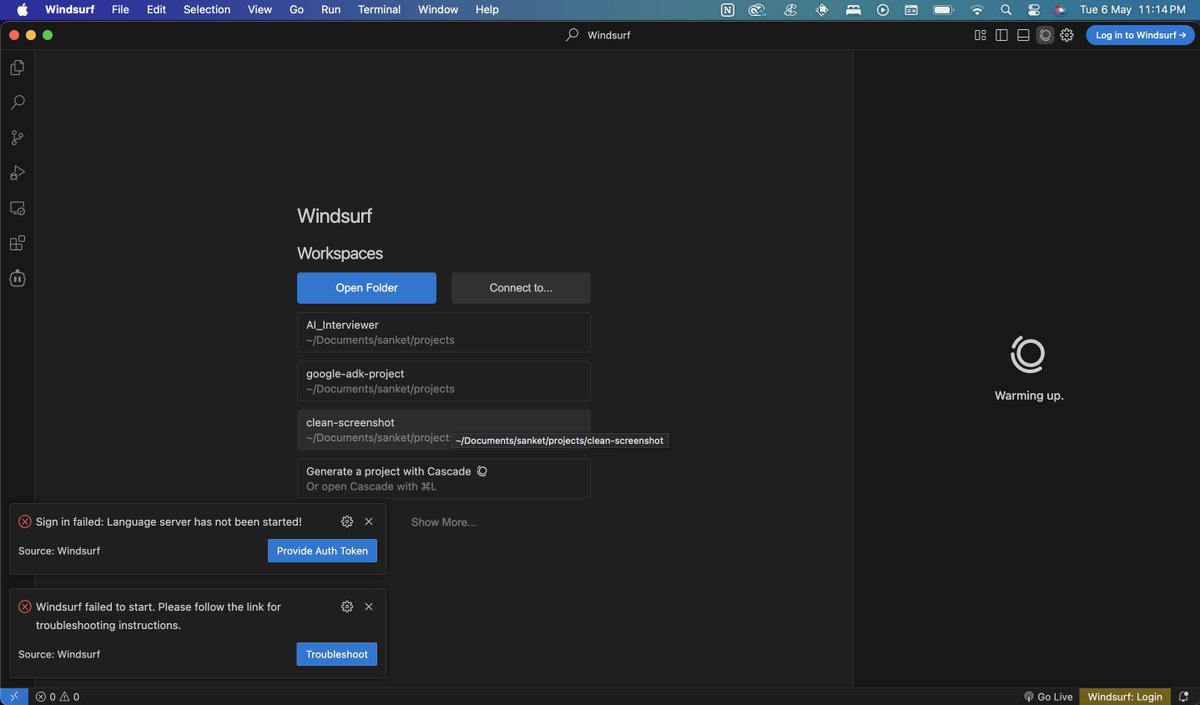The image size is (1200, 705).
Task: Open the Edit menu
Action: 156,10
